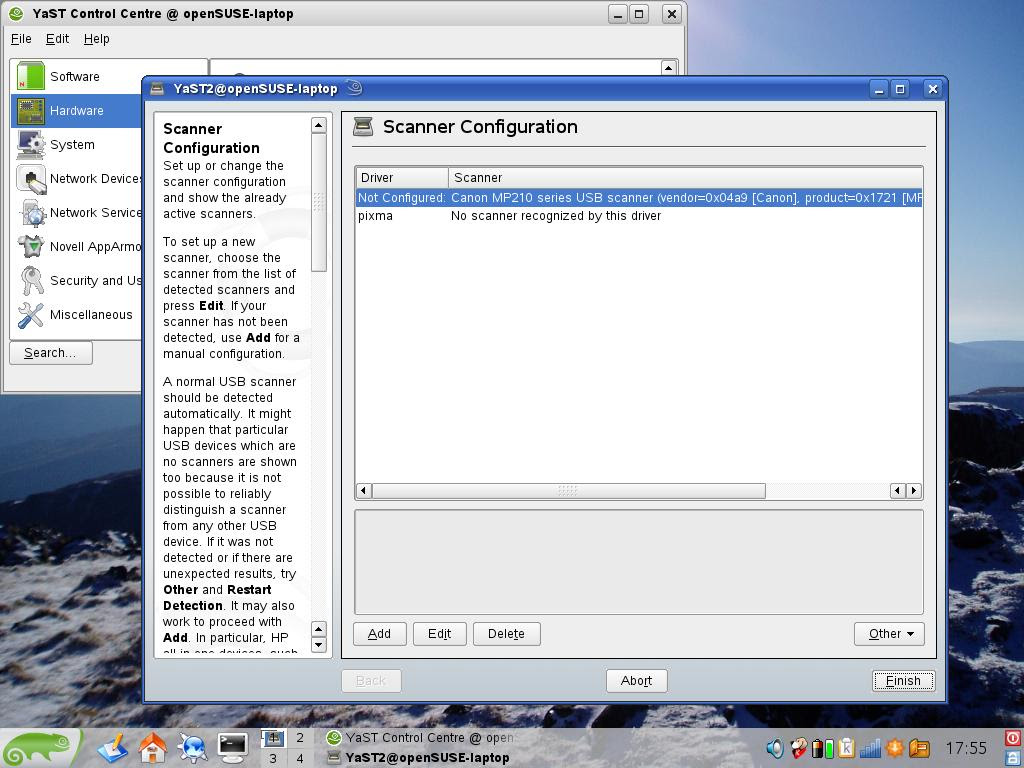Maximize the YaST2 scanner window
Image resolution: width=1024 pixels, height=768 pixels.
tap(900, 89)
